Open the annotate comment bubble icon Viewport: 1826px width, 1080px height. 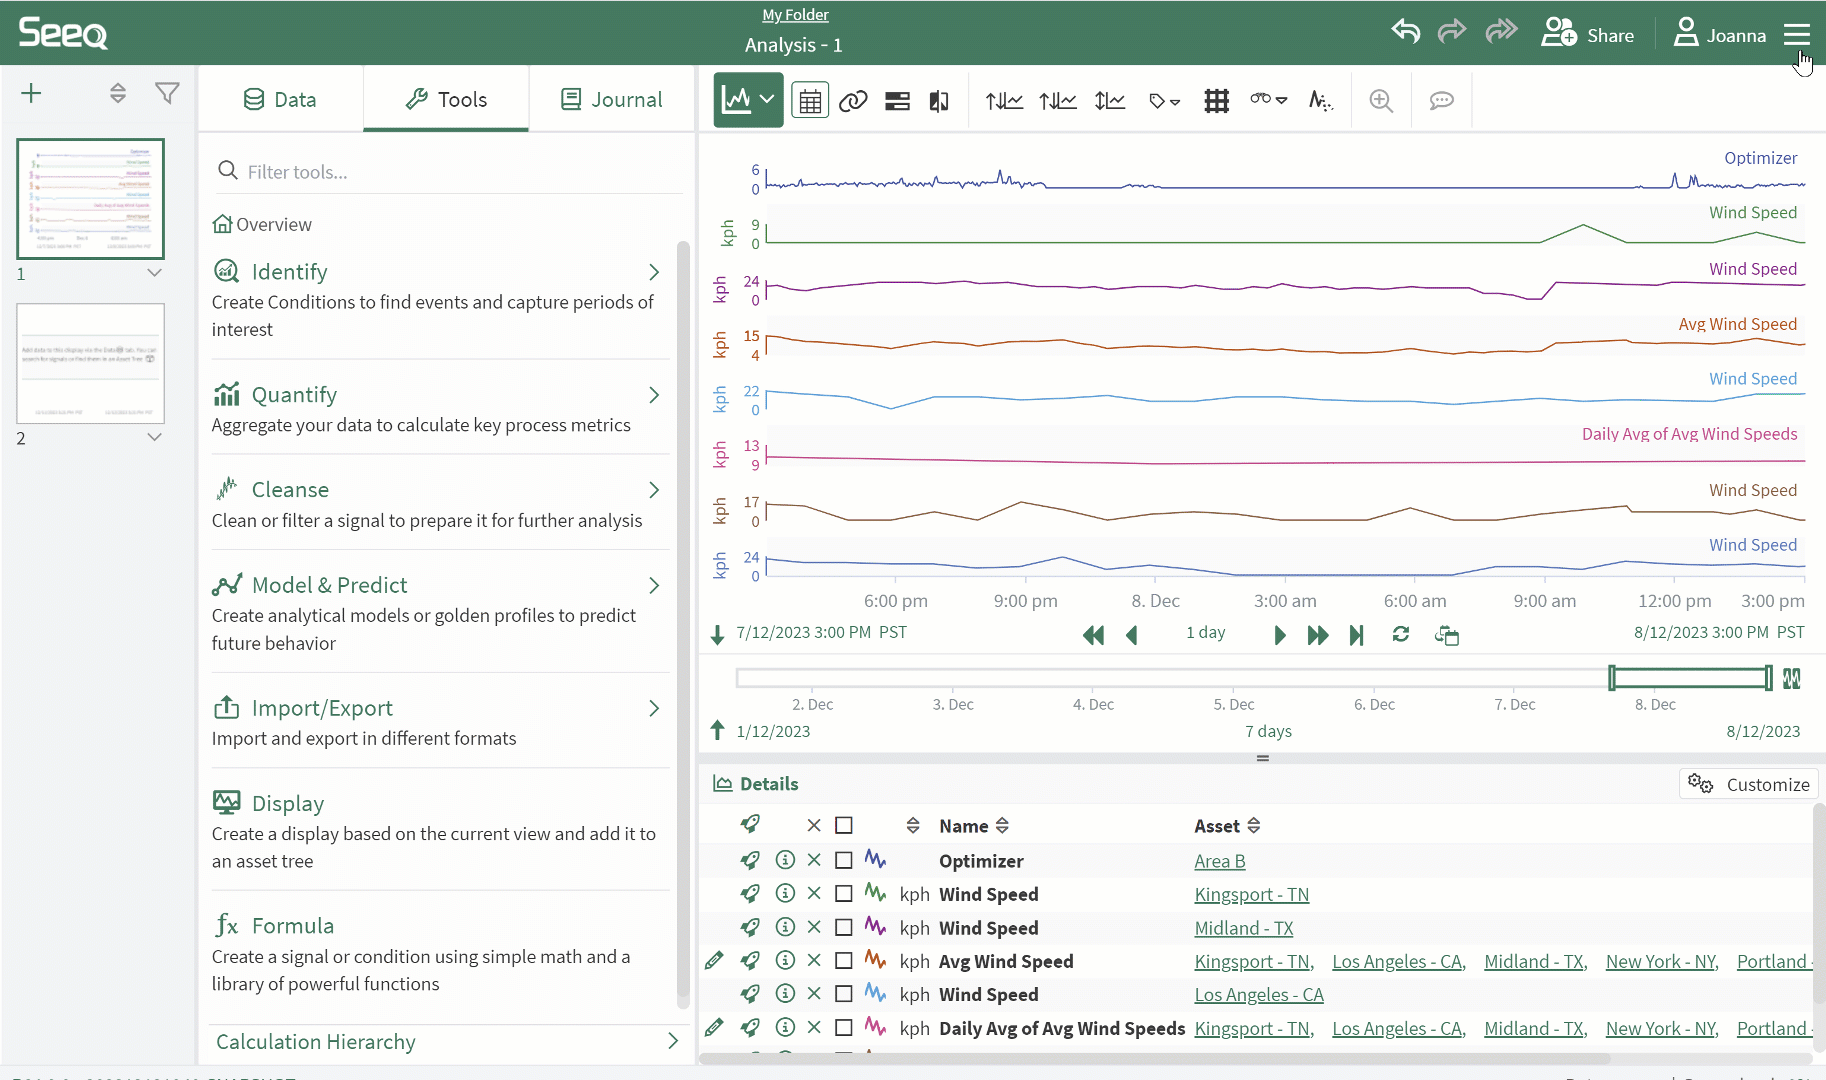[x=1441, y=101]
